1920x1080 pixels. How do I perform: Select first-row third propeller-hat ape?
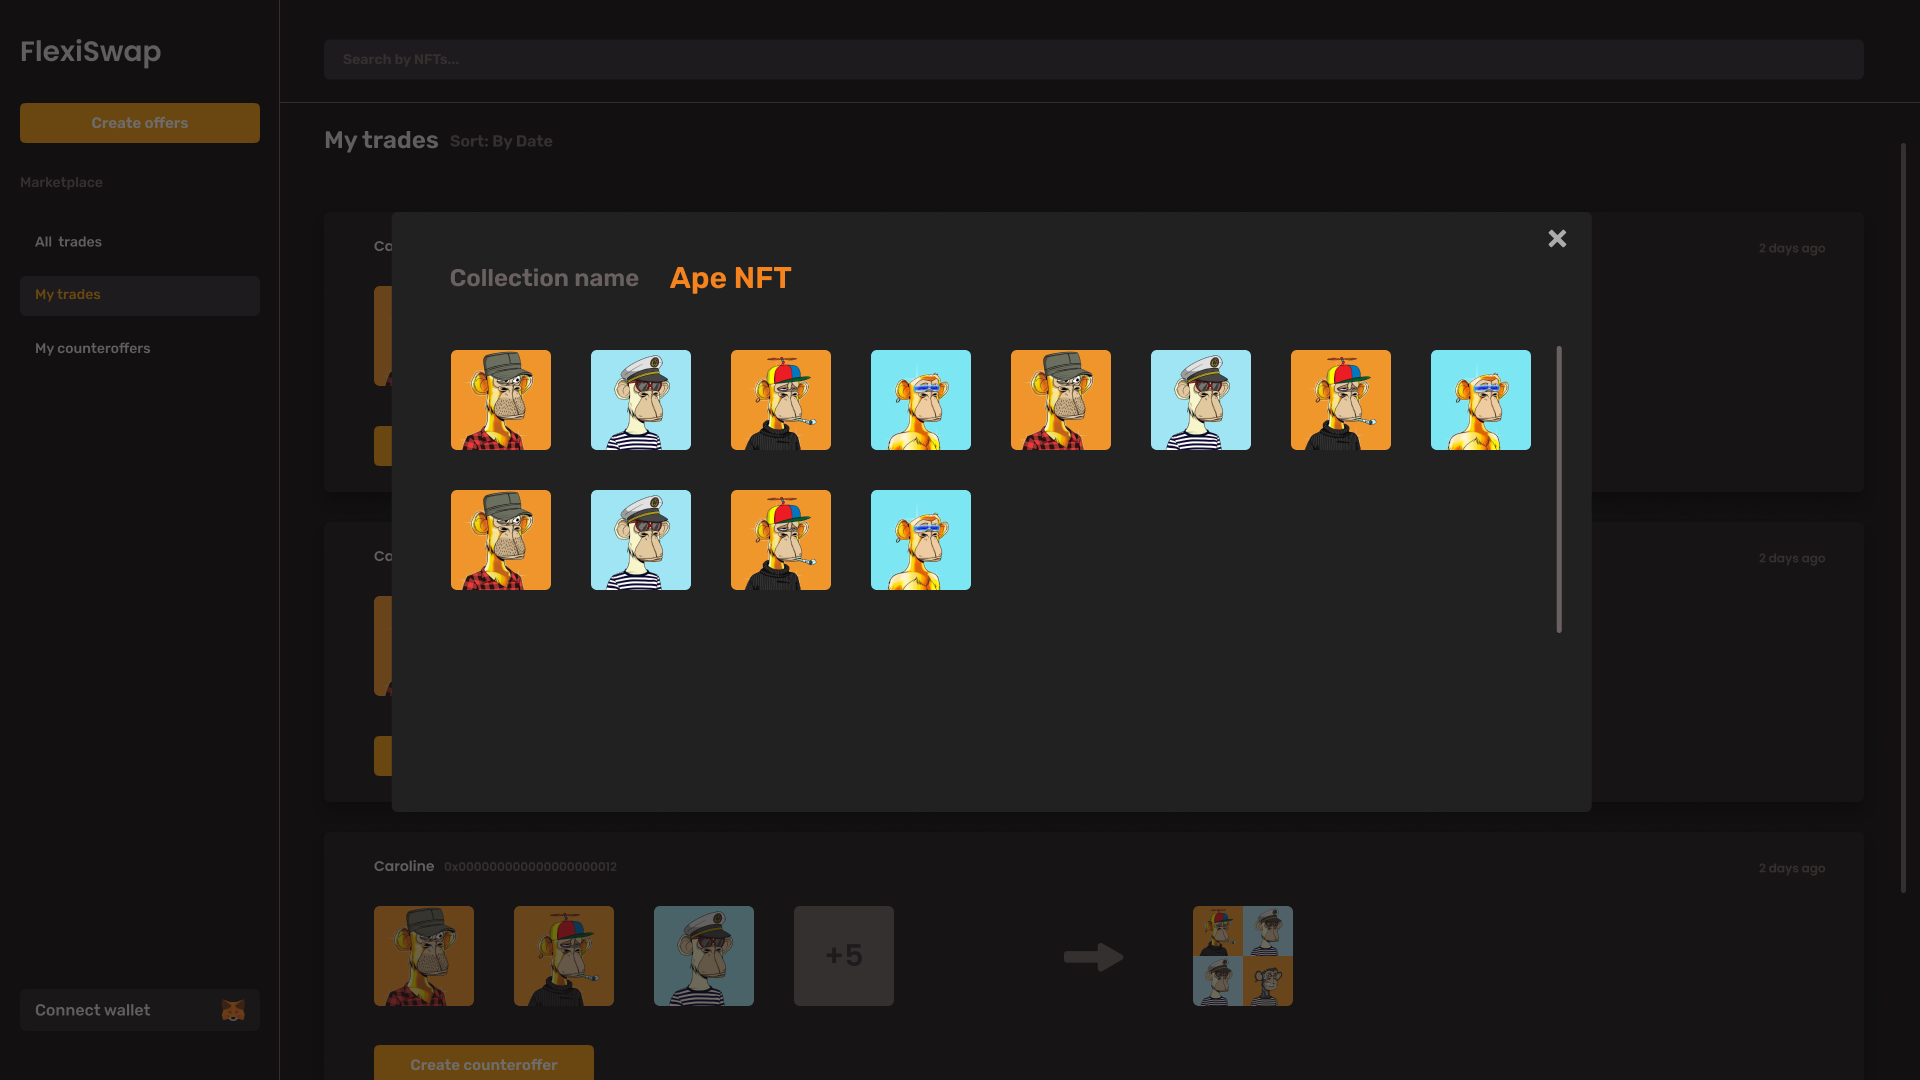coord(781,400)
